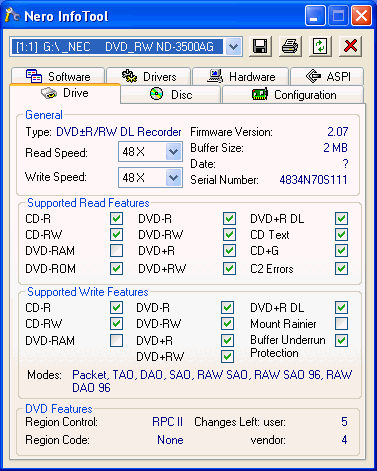Toggle DVD-RAM read feature checkbox
Viewport: 377px width, 471px height.
[x=116, y=250]
